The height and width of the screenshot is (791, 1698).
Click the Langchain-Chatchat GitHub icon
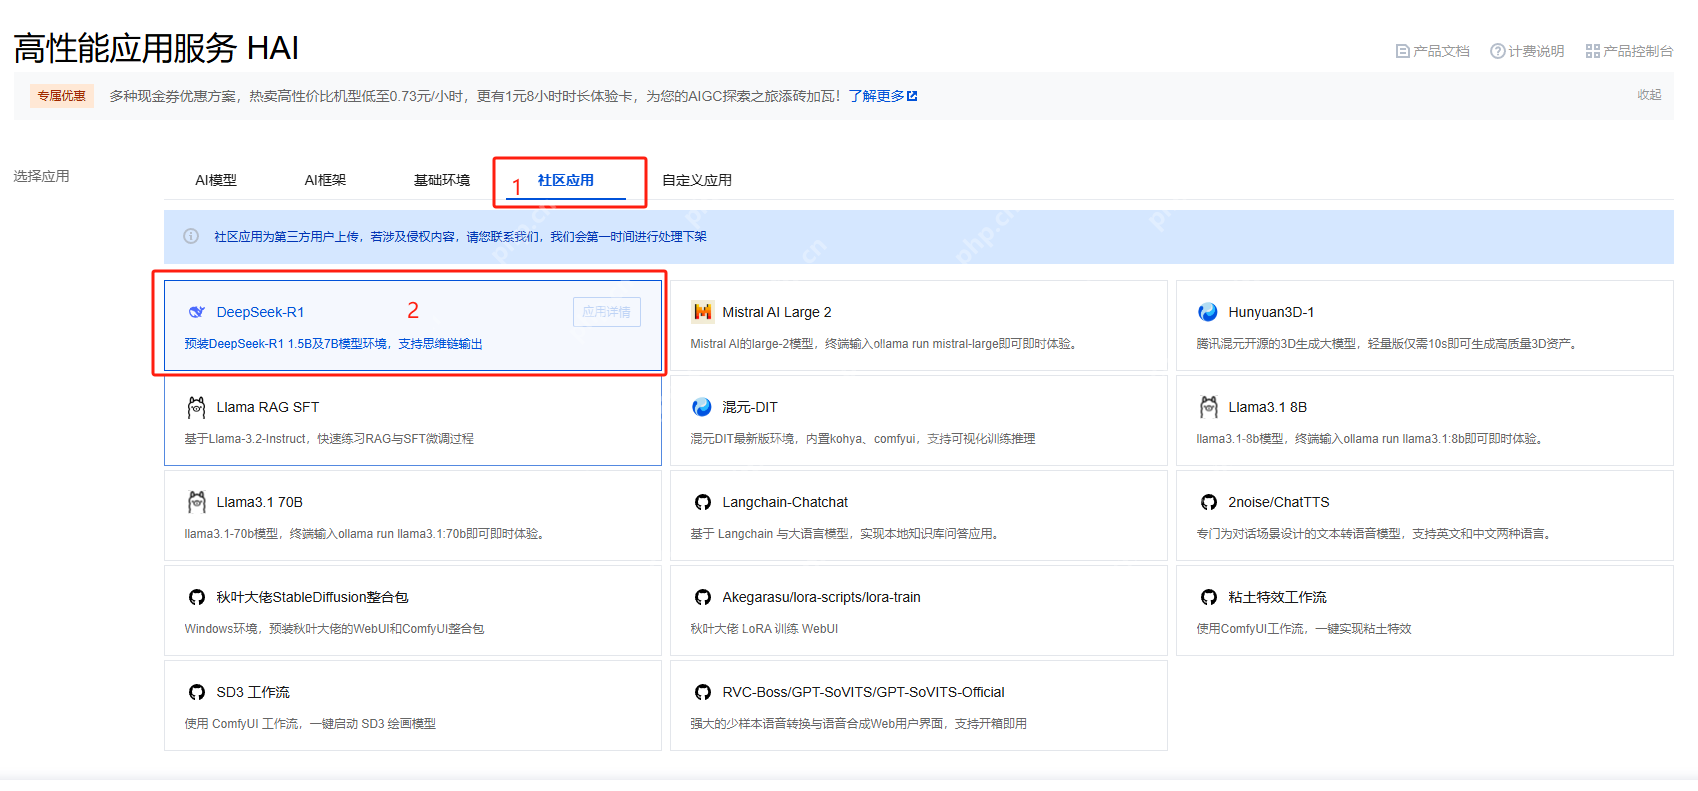pyautogui.click(x=703, y=502)
